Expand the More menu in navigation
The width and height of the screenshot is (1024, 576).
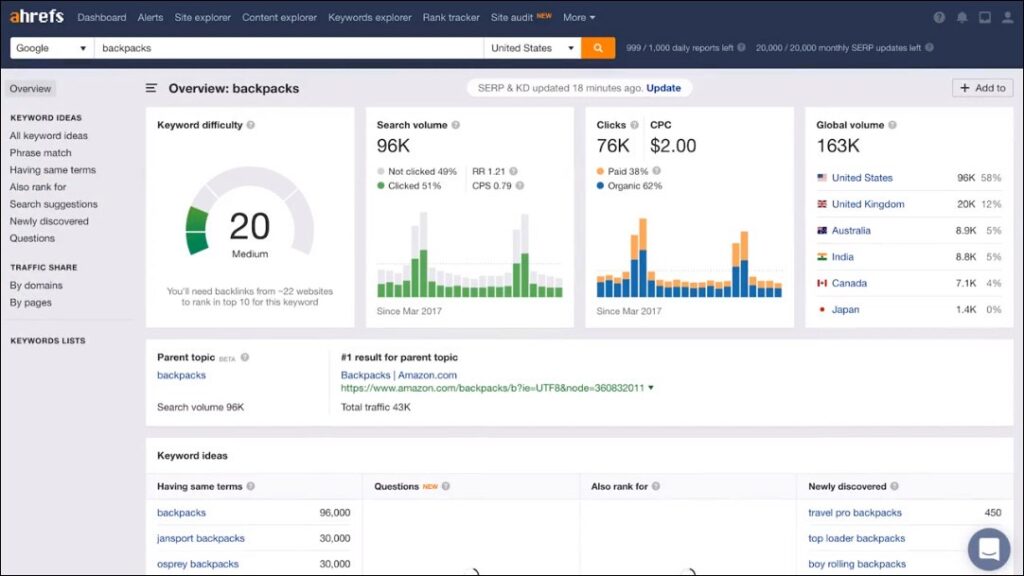pos(578,18)
